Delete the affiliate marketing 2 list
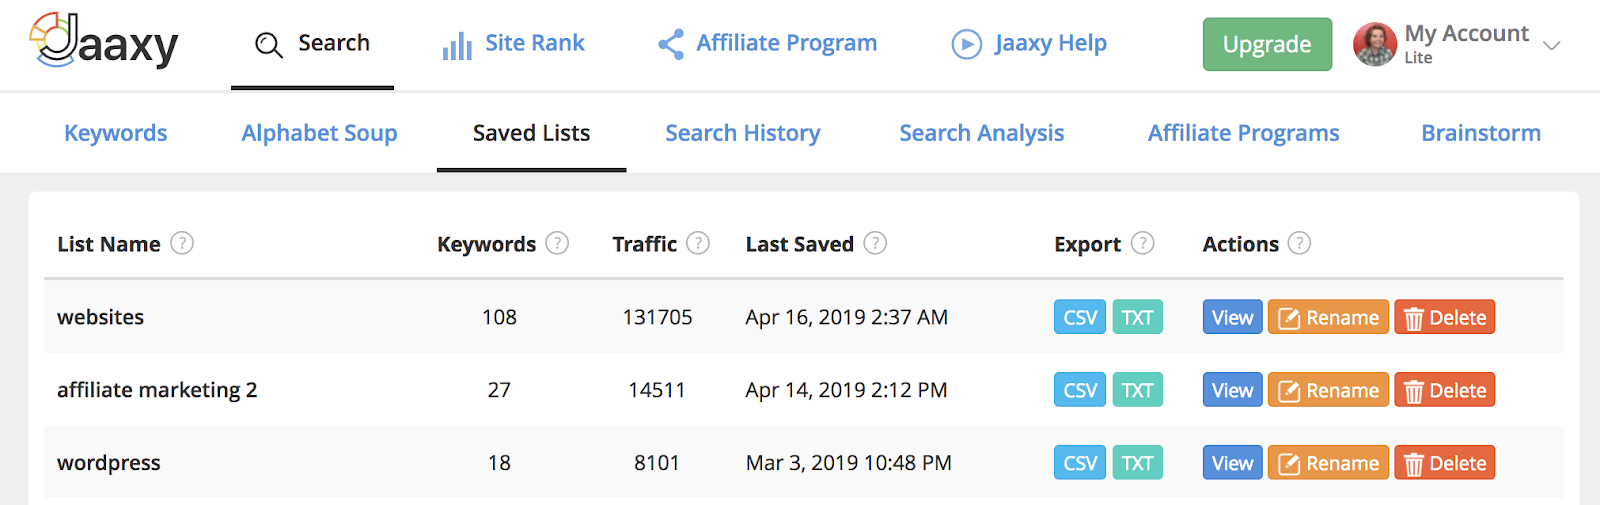 [x=1444, y=390]
